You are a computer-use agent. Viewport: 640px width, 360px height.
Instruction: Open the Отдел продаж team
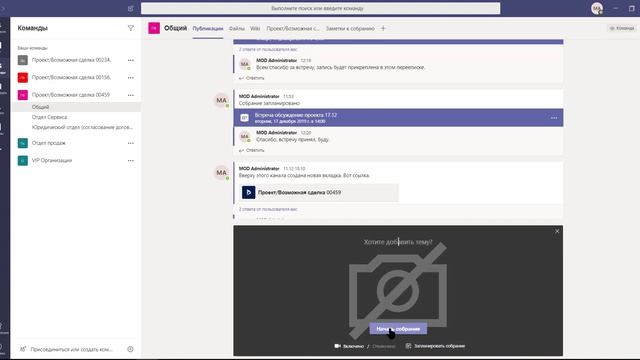(49, 143)
